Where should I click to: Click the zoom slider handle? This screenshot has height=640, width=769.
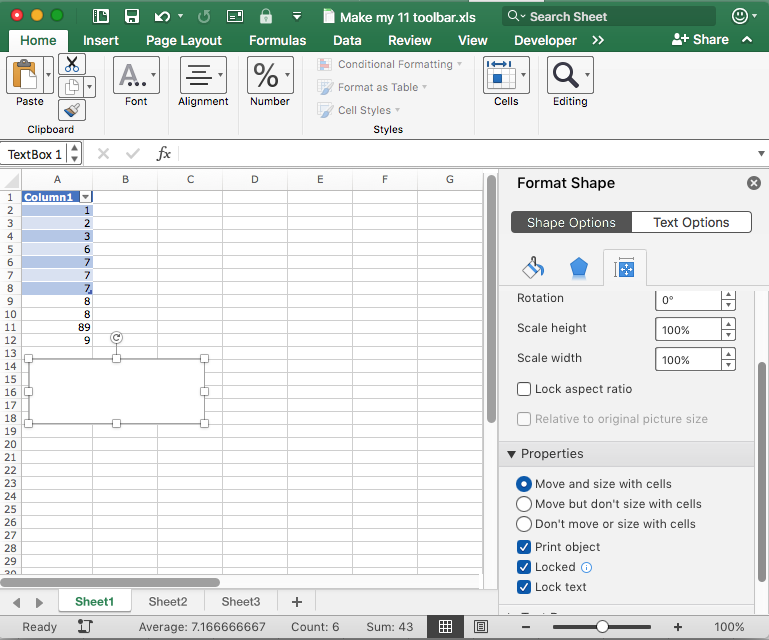pos(602,627)
